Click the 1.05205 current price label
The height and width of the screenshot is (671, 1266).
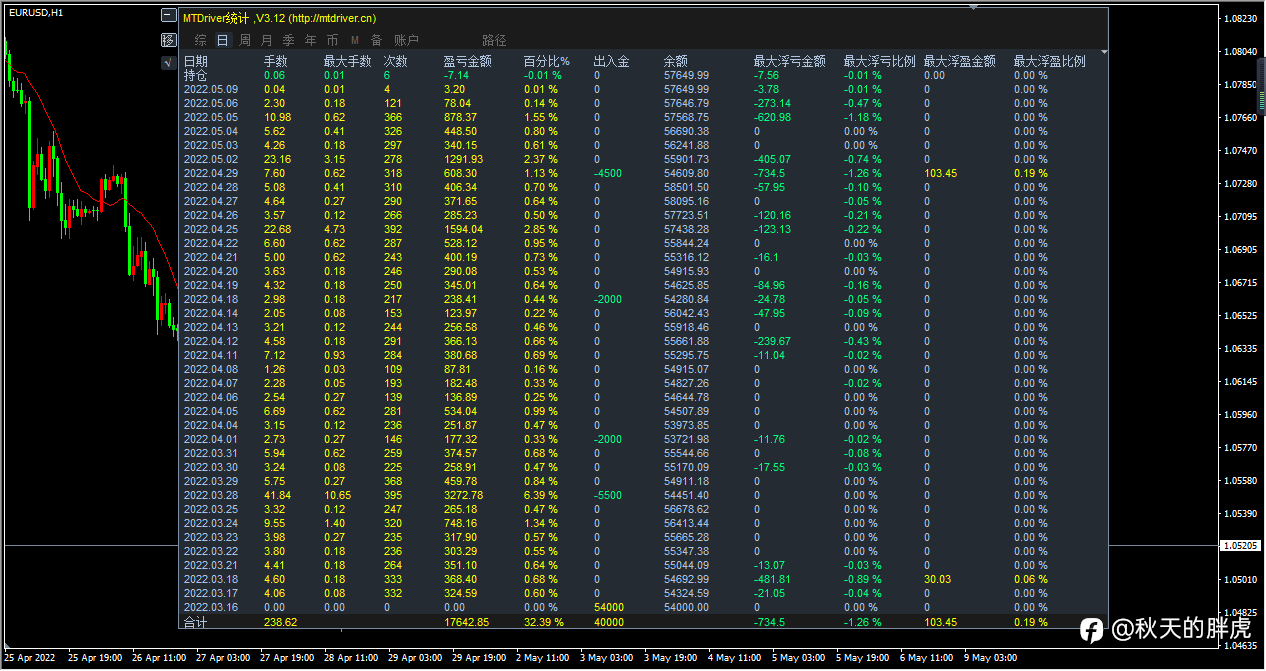tap(1242, 546)
